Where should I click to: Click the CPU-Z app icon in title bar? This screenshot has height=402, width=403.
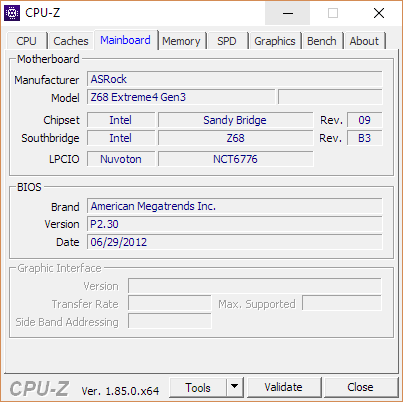point(12,13)
